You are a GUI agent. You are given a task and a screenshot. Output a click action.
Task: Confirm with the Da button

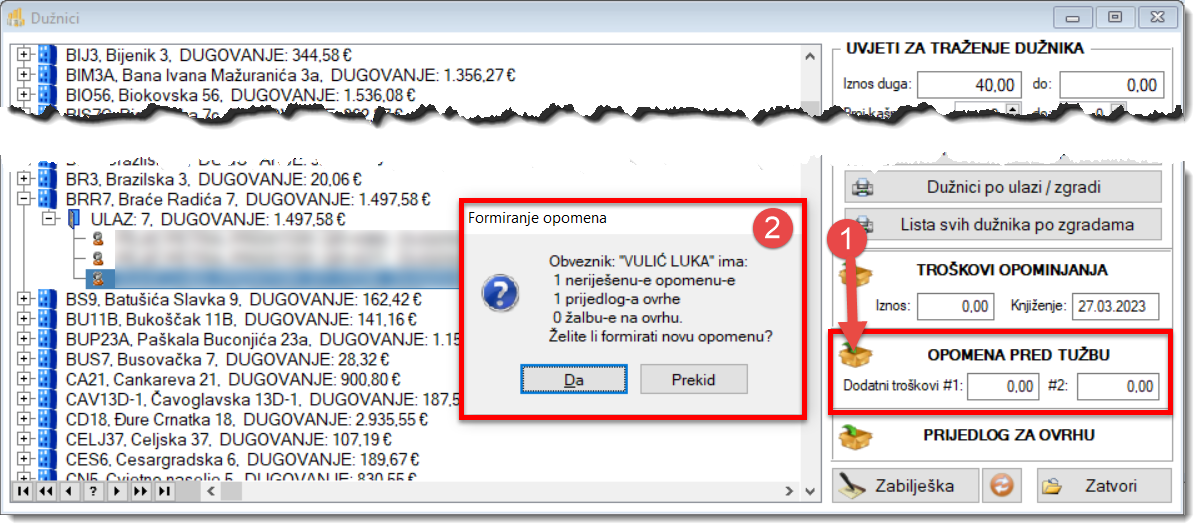pos(574,379)
